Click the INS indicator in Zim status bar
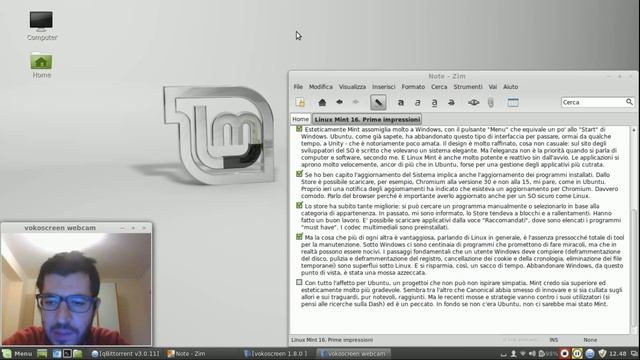Screen dimensions: 640x360 [x=553, y=340]
